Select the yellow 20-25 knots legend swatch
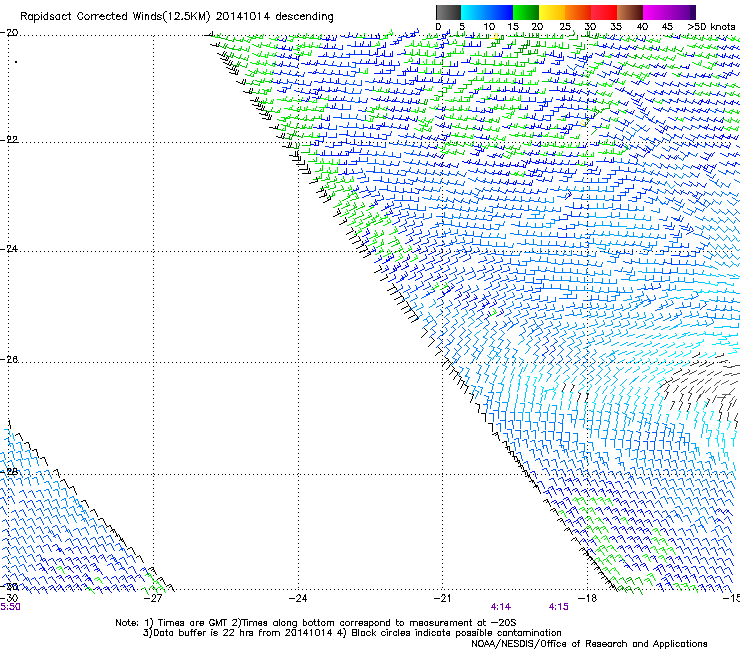 pyautogui.click(x=552, y=12)
